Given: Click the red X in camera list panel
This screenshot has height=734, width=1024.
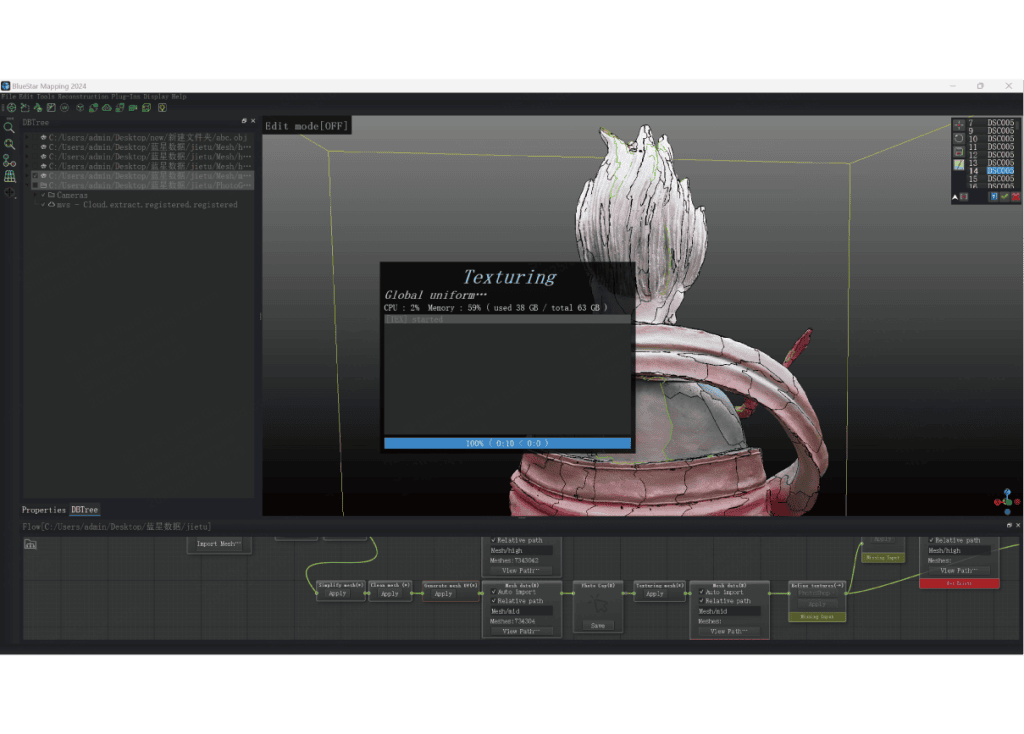Looking at the screenshot, I should (1016, 197).
